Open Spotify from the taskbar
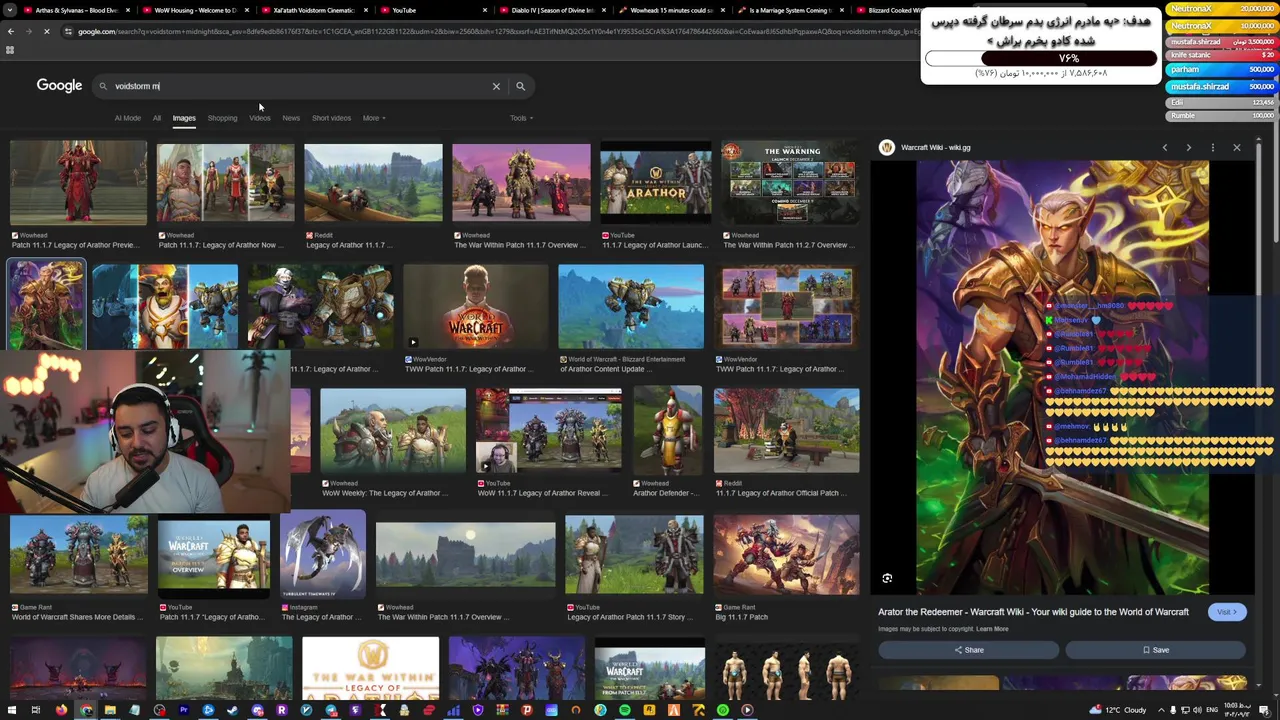 point(625,710)
